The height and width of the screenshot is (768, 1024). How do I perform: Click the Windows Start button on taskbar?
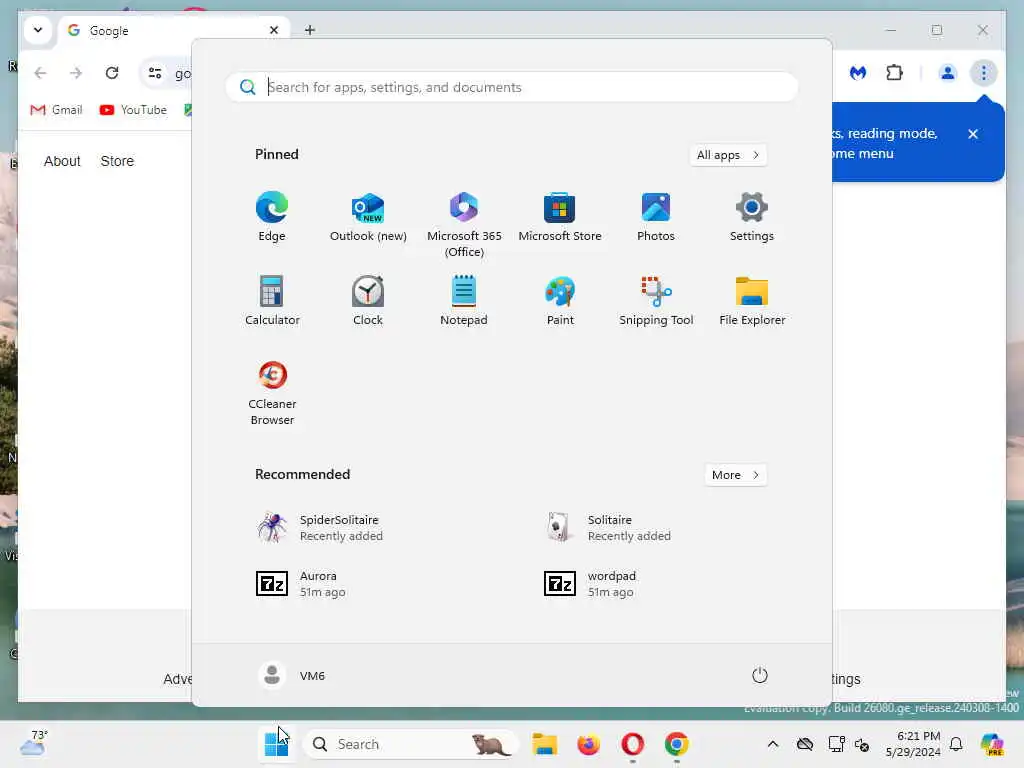pos(276,744)
